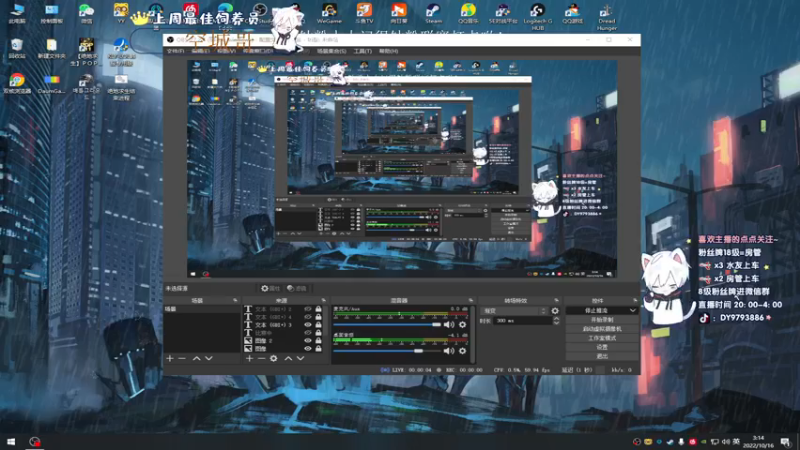
Task: Click the OBS taskbar button next to Start
Action: [34, 442]
